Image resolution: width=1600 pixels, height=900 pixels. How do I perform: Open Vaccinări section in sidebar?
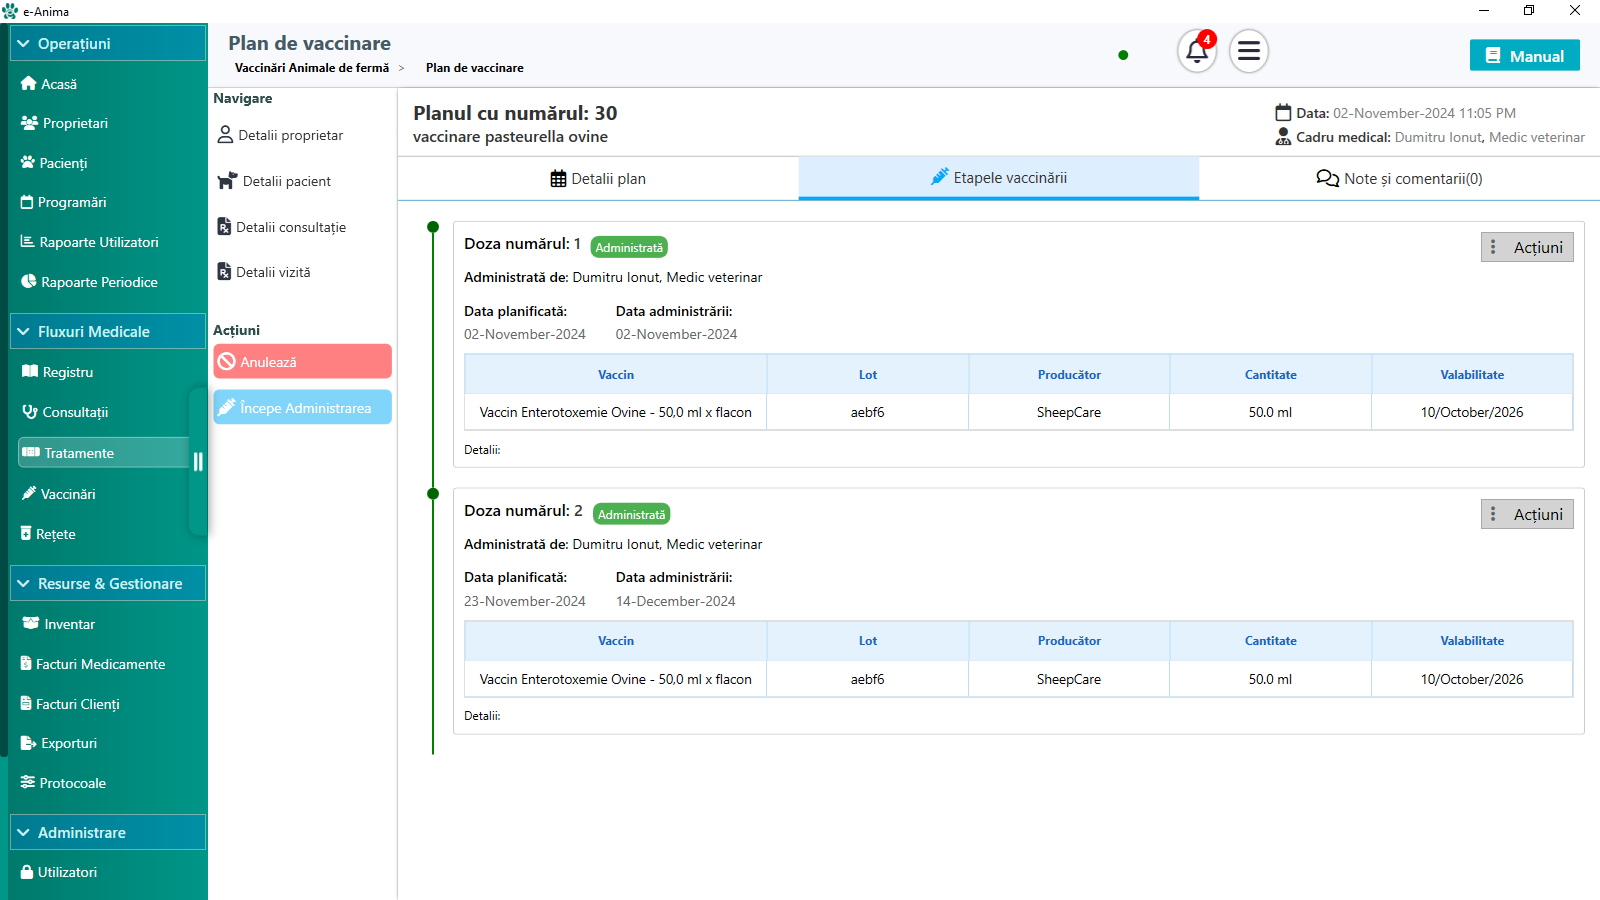point(68,494)
